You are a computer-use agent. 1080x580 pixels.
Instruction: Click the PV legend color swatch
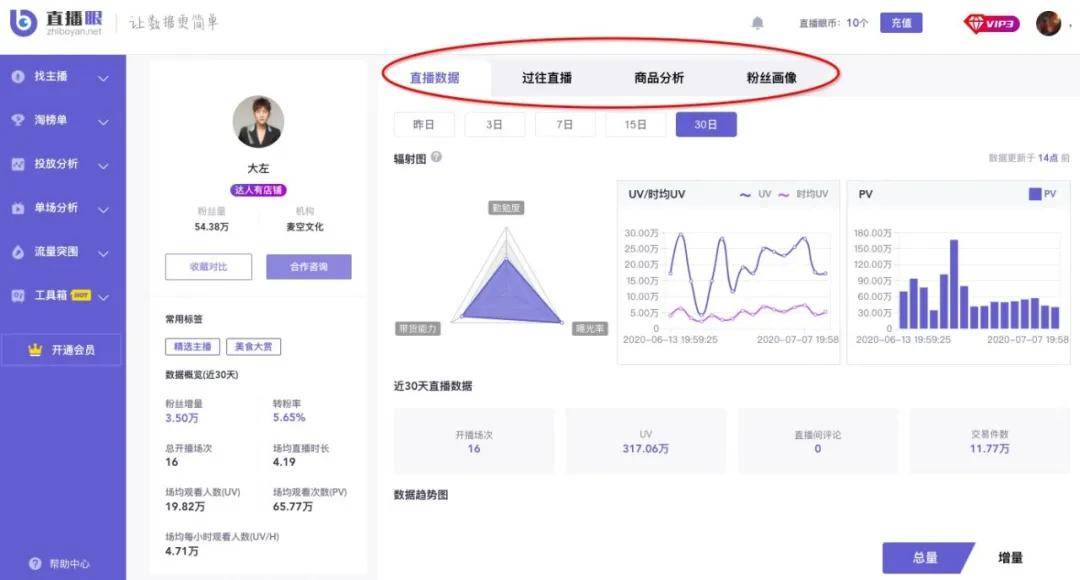1035,194
